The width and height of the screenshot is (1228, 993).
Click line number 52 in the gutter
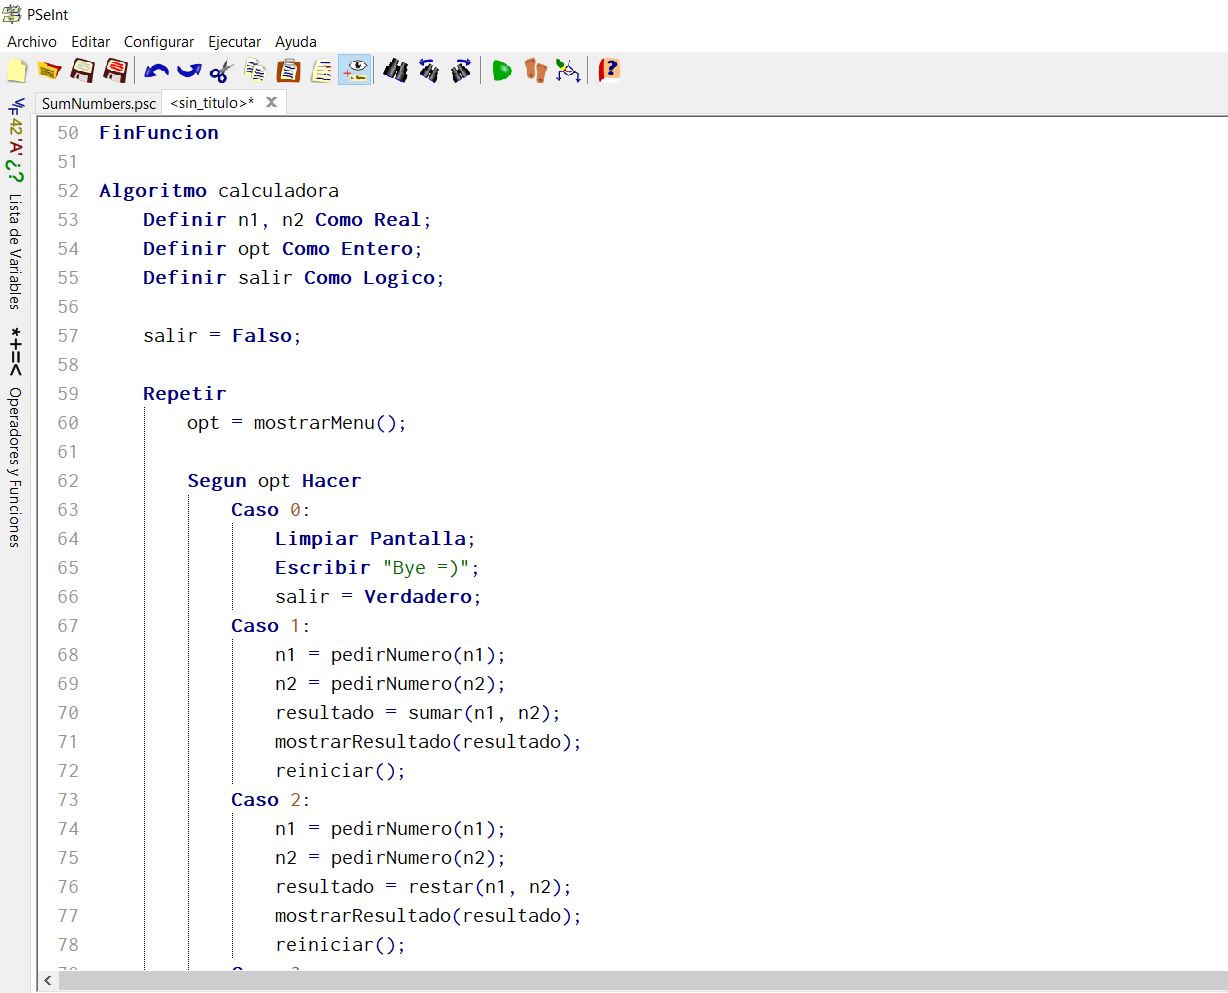(68, 190)
